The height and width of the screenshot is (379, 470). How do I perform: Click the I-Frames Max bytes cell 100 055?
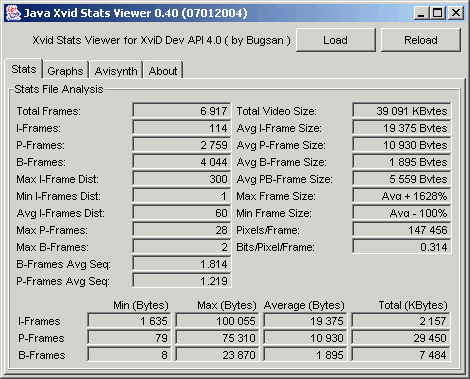coord(217,321)
